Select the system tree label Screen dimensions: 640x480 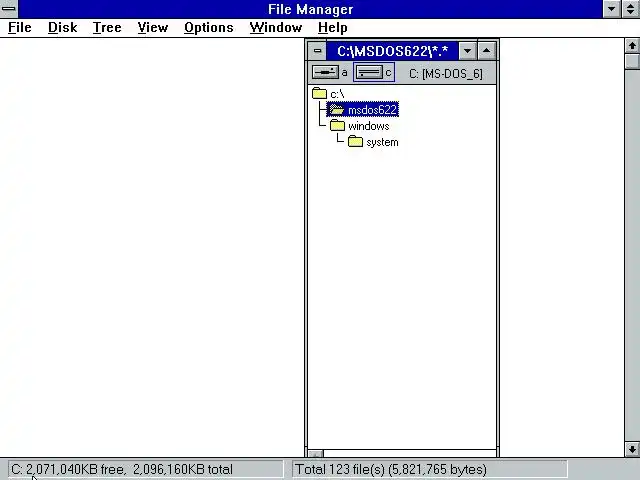(x=382, y=142)
